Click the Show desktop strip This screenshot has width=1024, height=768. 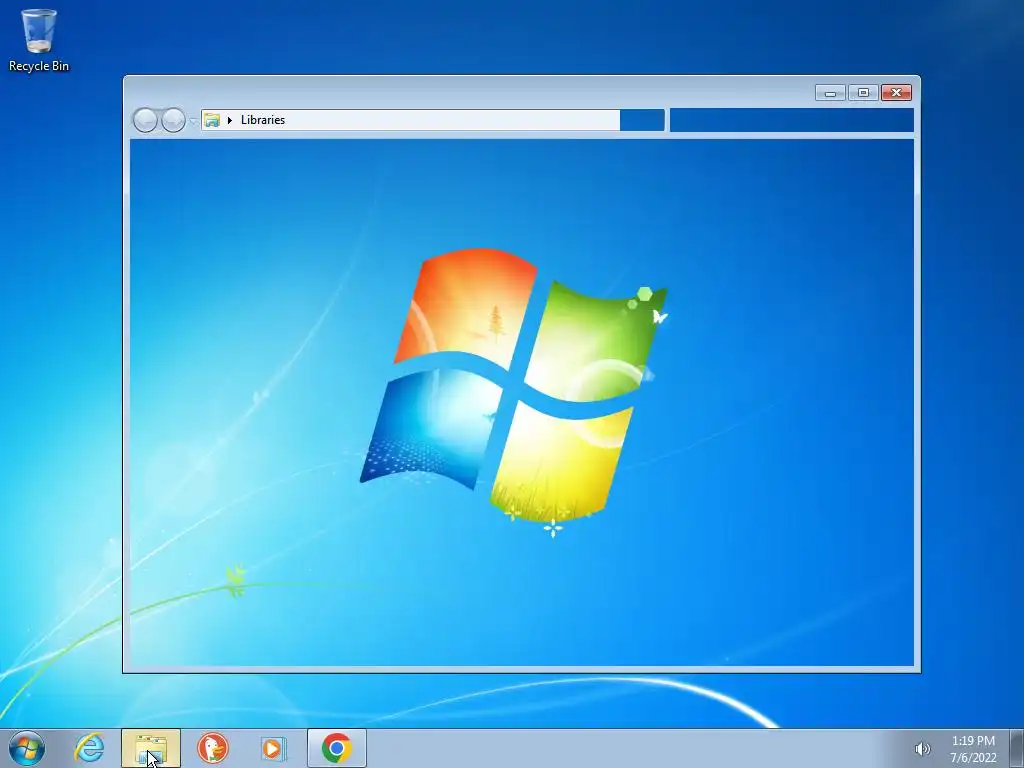pyautogui.click(x=1017, y=748)
